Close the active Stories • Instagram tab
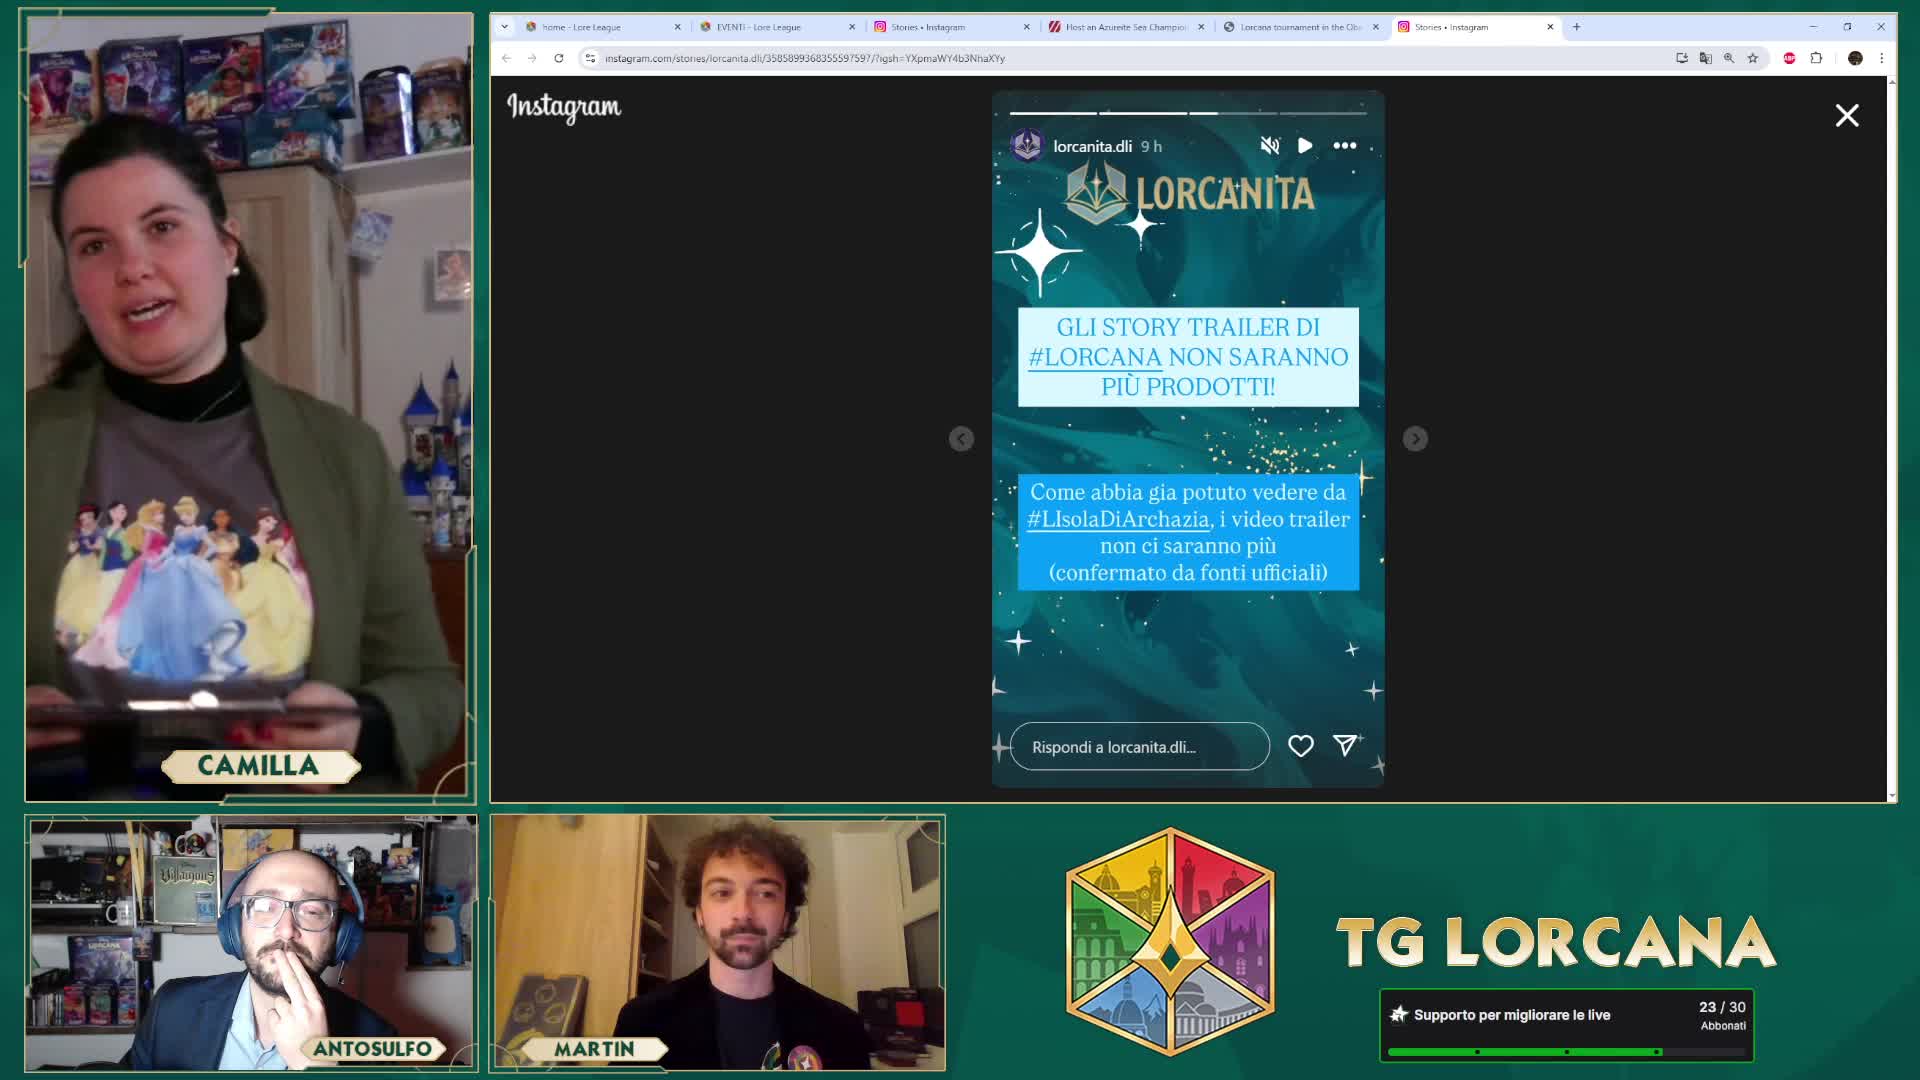1920x1080 pixels. 1550,27
